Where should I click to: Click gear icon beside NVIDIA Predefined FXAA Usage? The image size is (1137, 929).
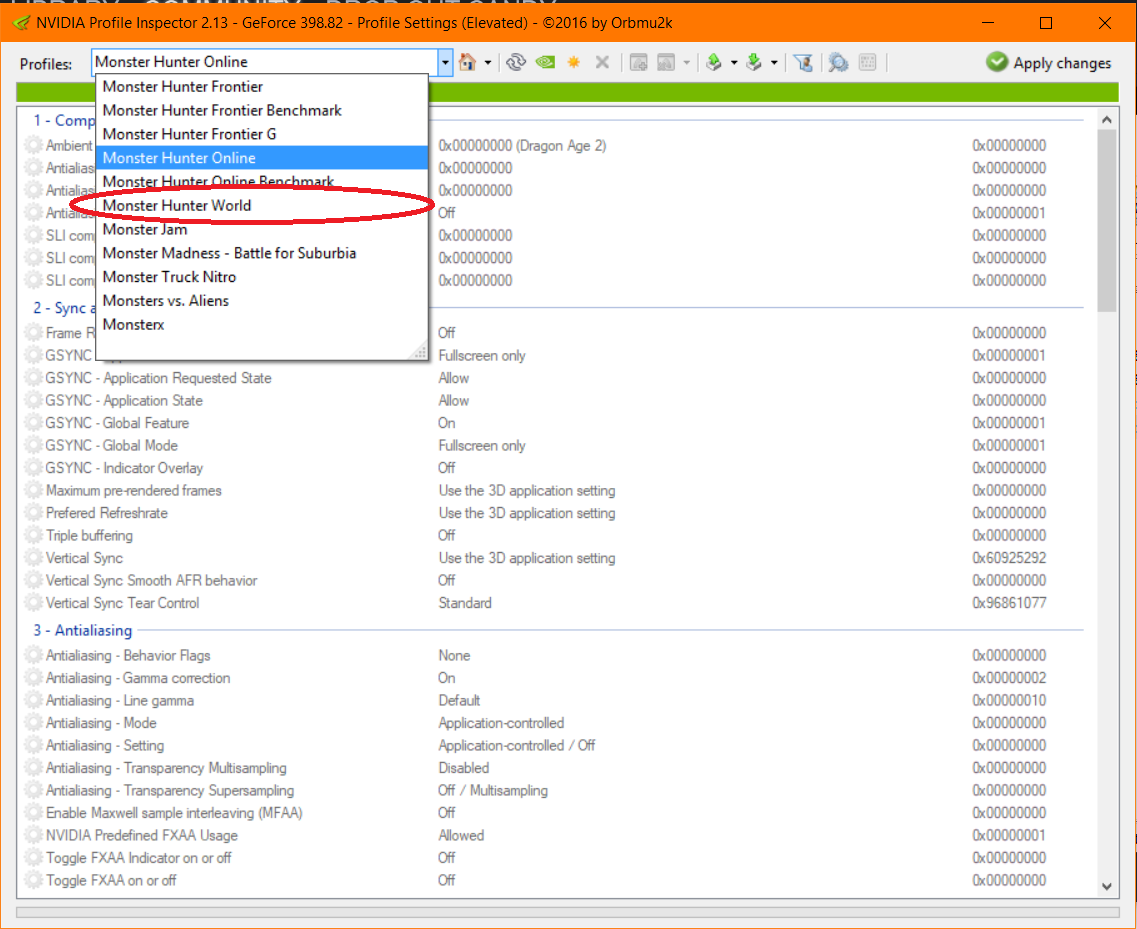tap(33, 835)
